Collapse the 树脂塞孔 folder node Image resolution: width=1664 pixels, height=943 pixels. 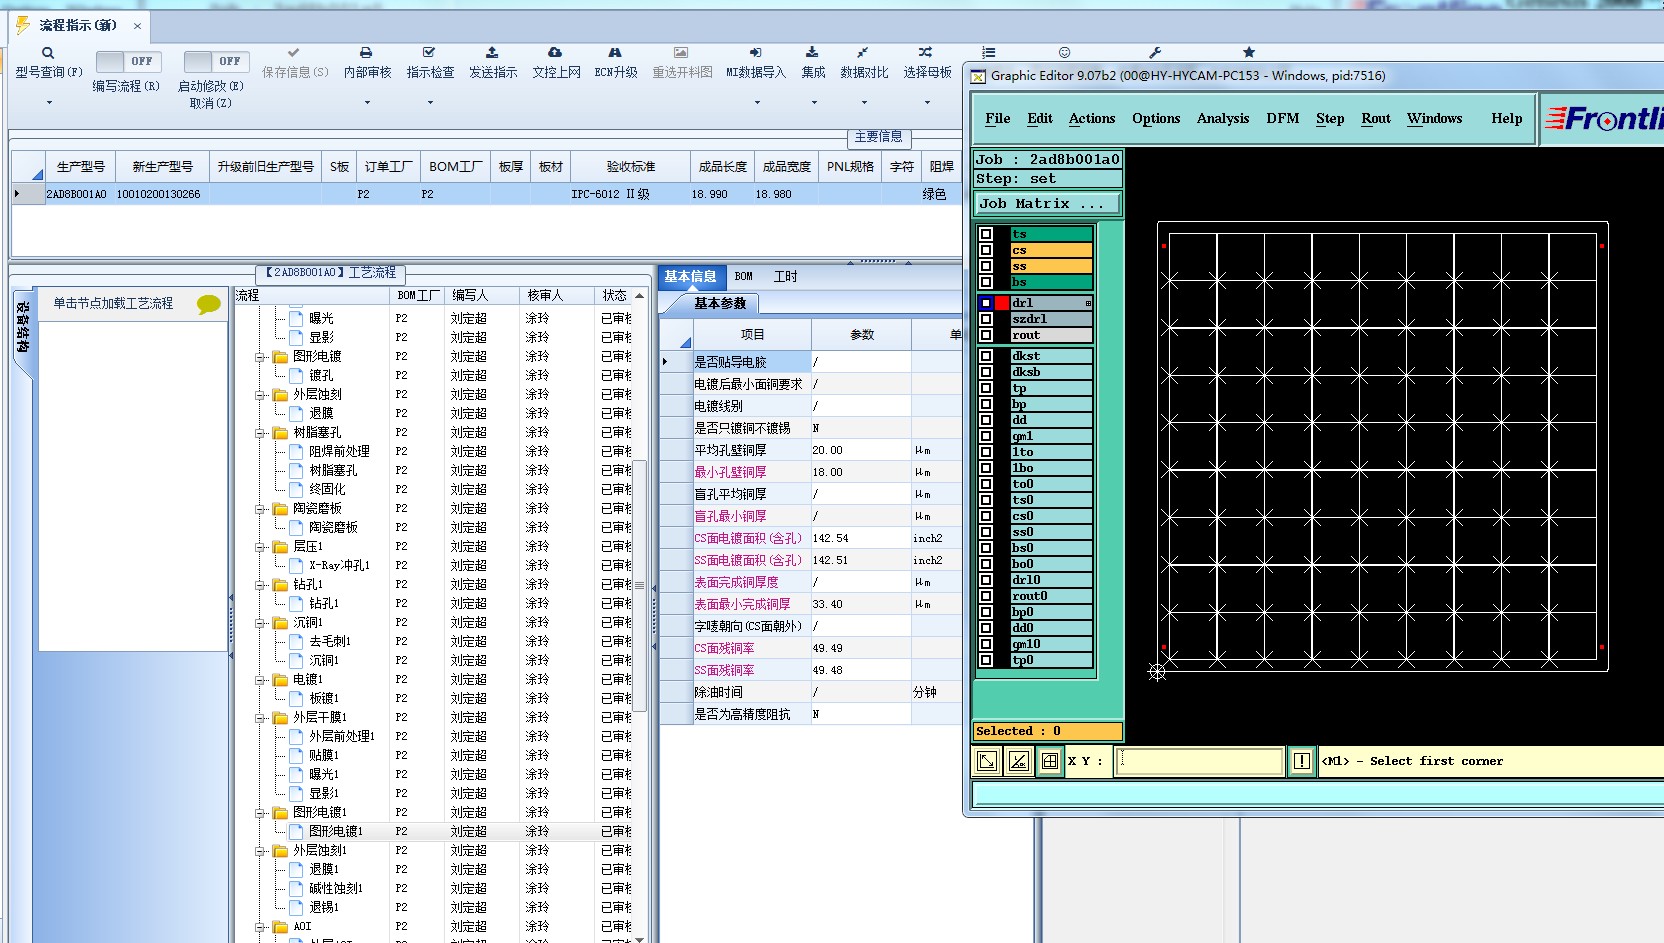tap(260, 433)
